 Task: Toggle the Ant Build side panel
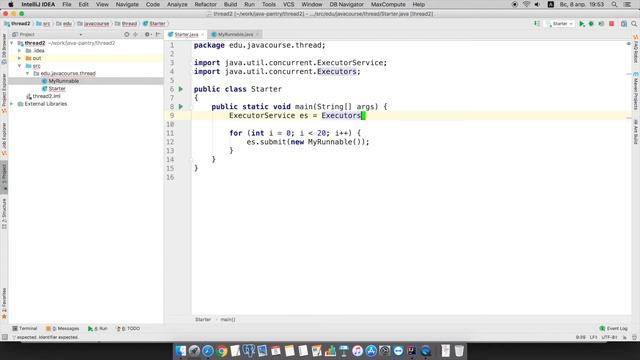636,131
